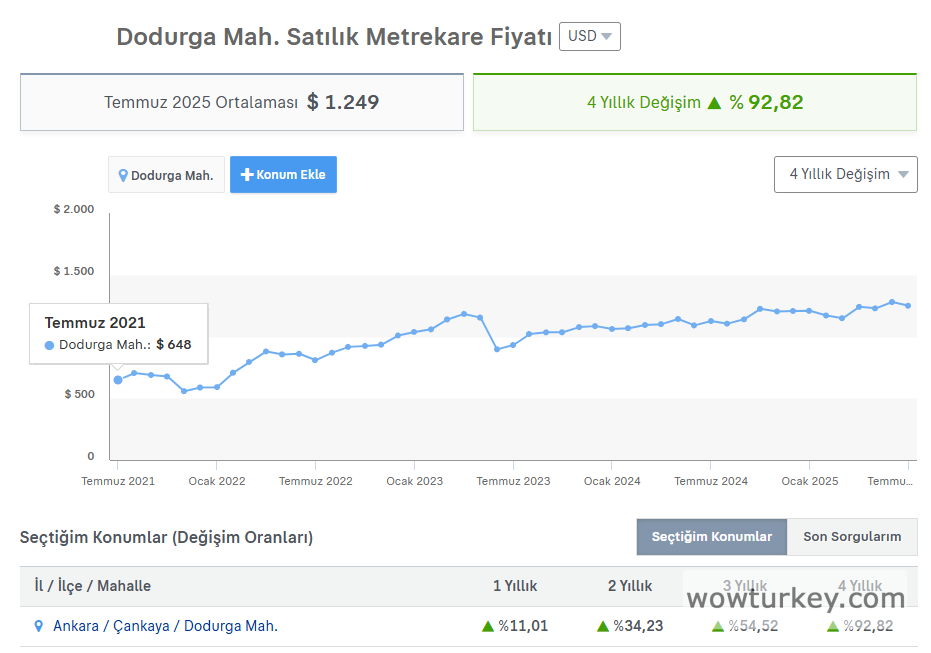Click the location pin icon in Dodurga chip

(123, 175)
